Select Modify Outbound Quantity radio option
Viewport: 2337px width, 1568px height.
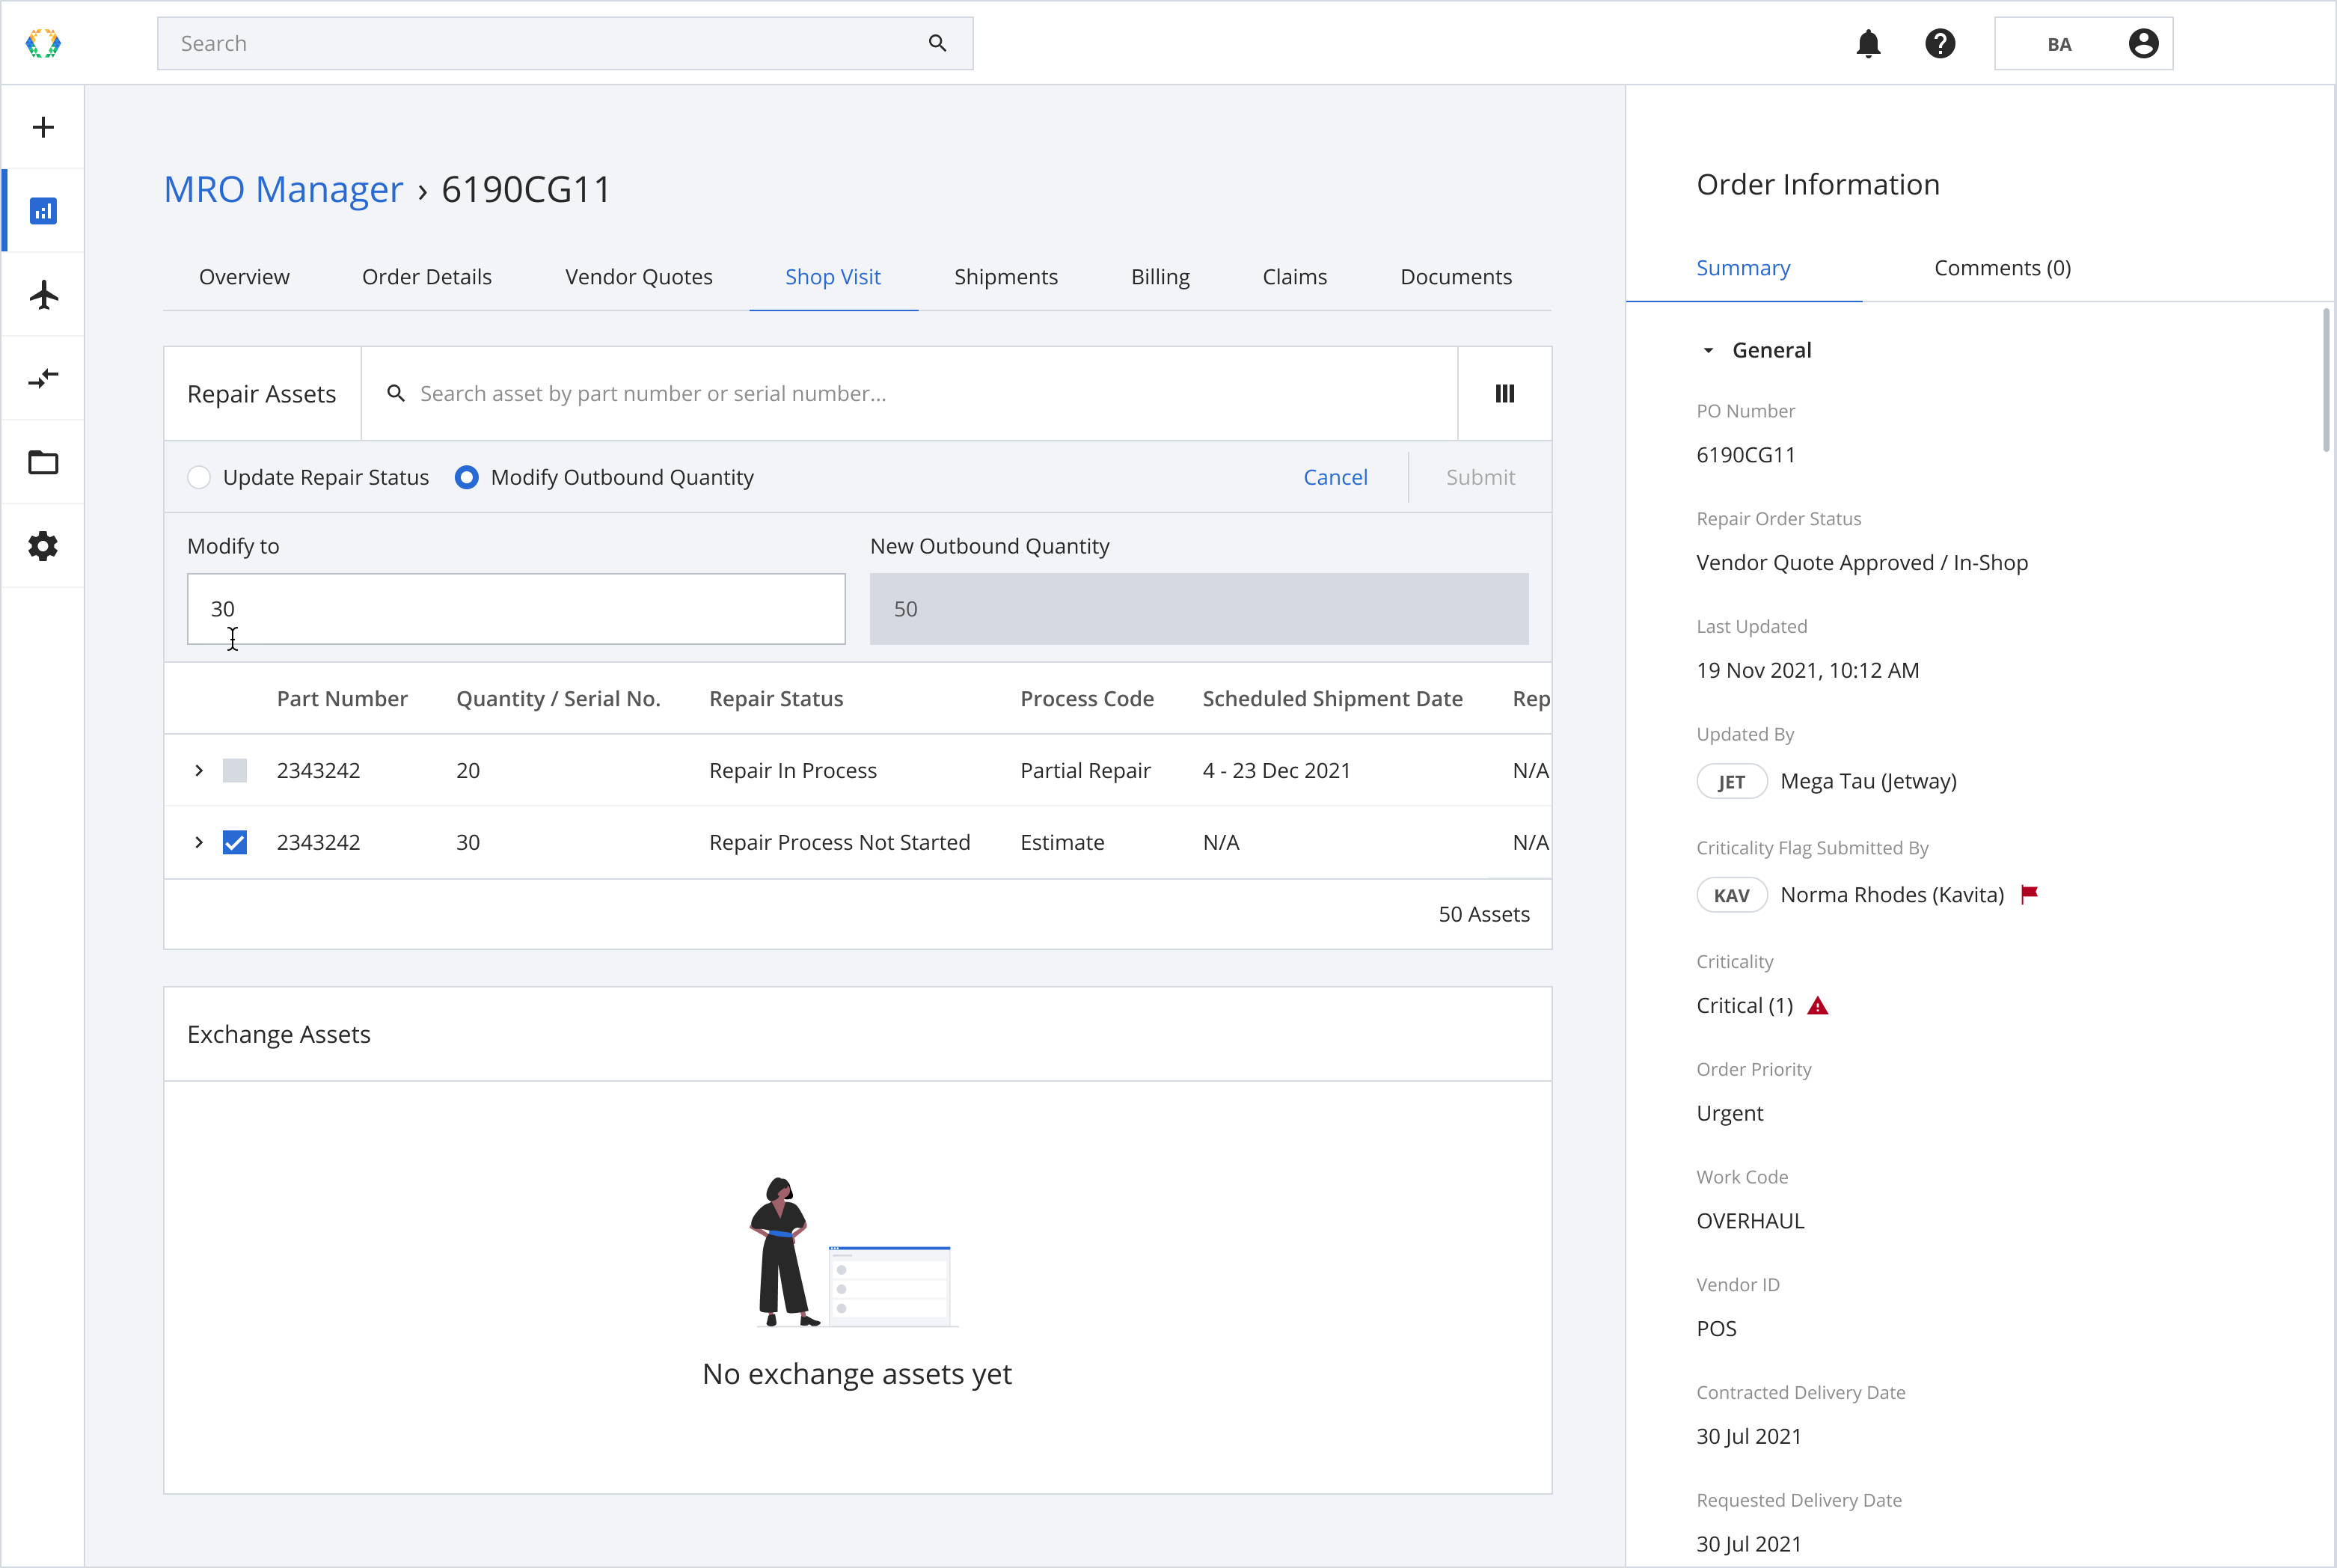[x=466, y=477]
